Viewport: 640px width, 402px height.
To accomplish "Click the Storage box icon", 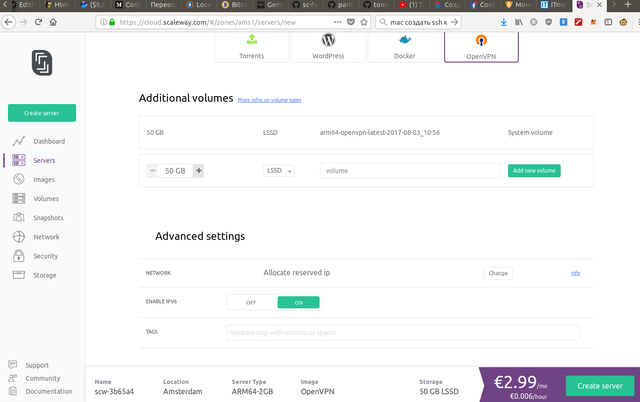I will click(19, 275).
